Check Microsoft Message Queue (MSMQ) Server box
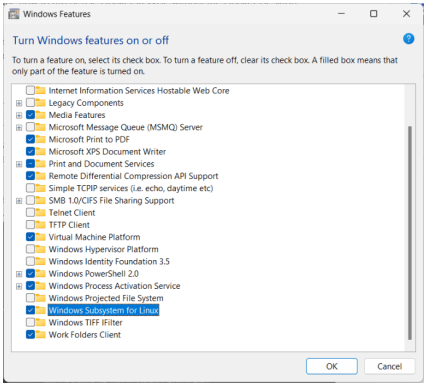 [30, 127]
